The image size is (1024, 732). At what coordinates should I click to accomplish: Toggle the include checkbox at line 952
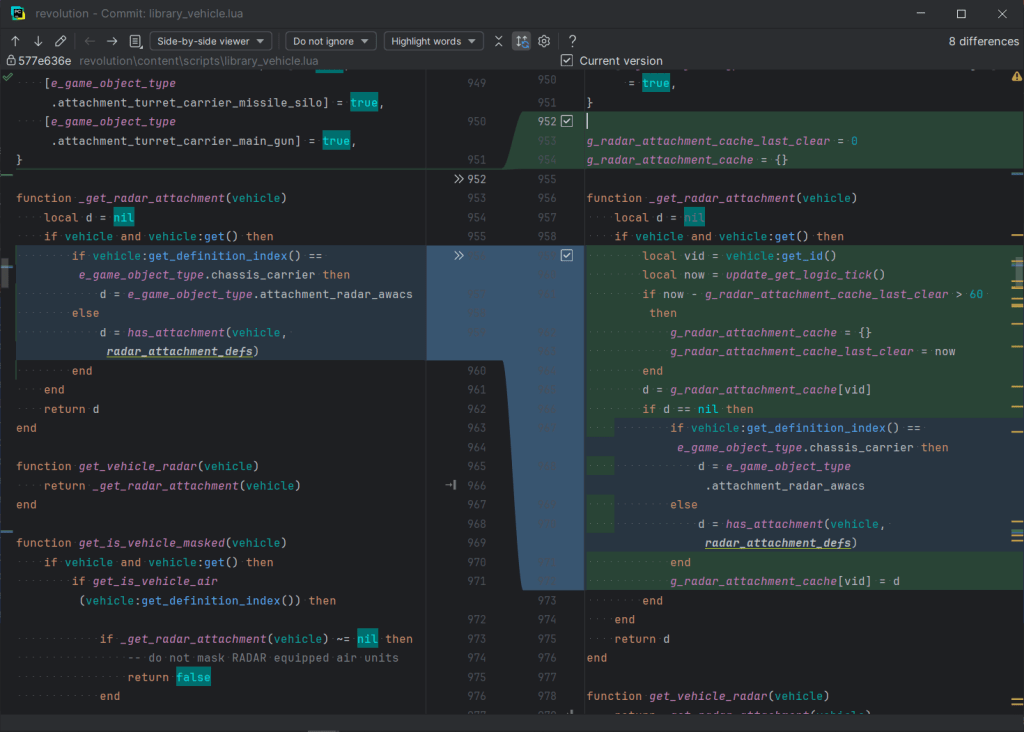pos(567,121)
